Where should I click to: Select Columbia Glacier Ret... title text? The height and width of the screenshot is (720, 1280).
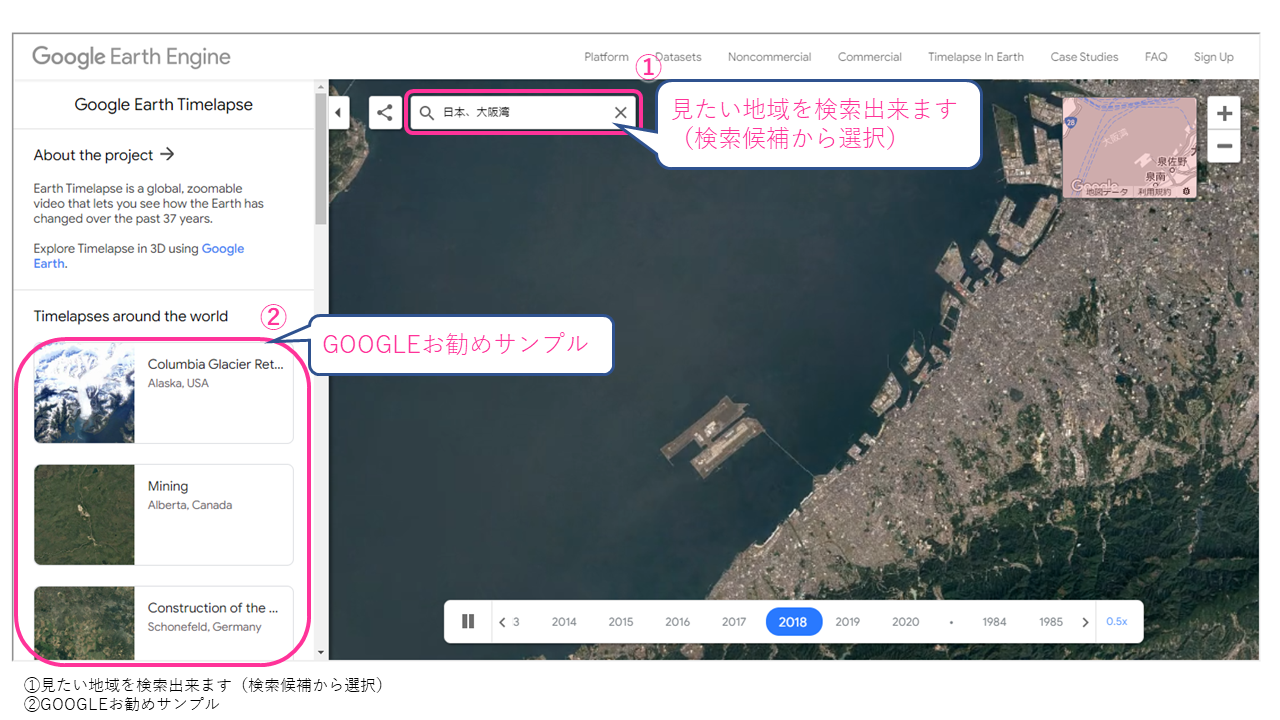click(216, 365)
